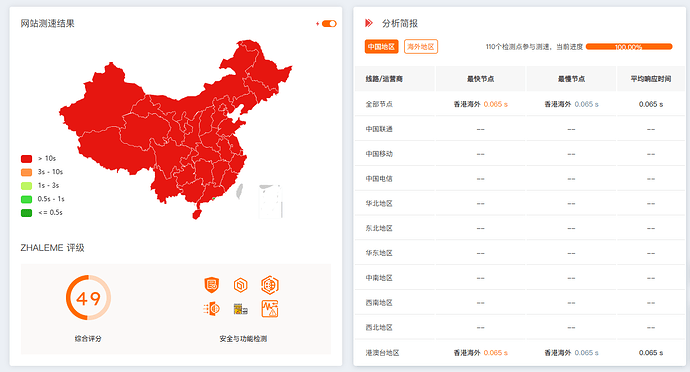Switch to the 海外地区 tab

(421, 47)
